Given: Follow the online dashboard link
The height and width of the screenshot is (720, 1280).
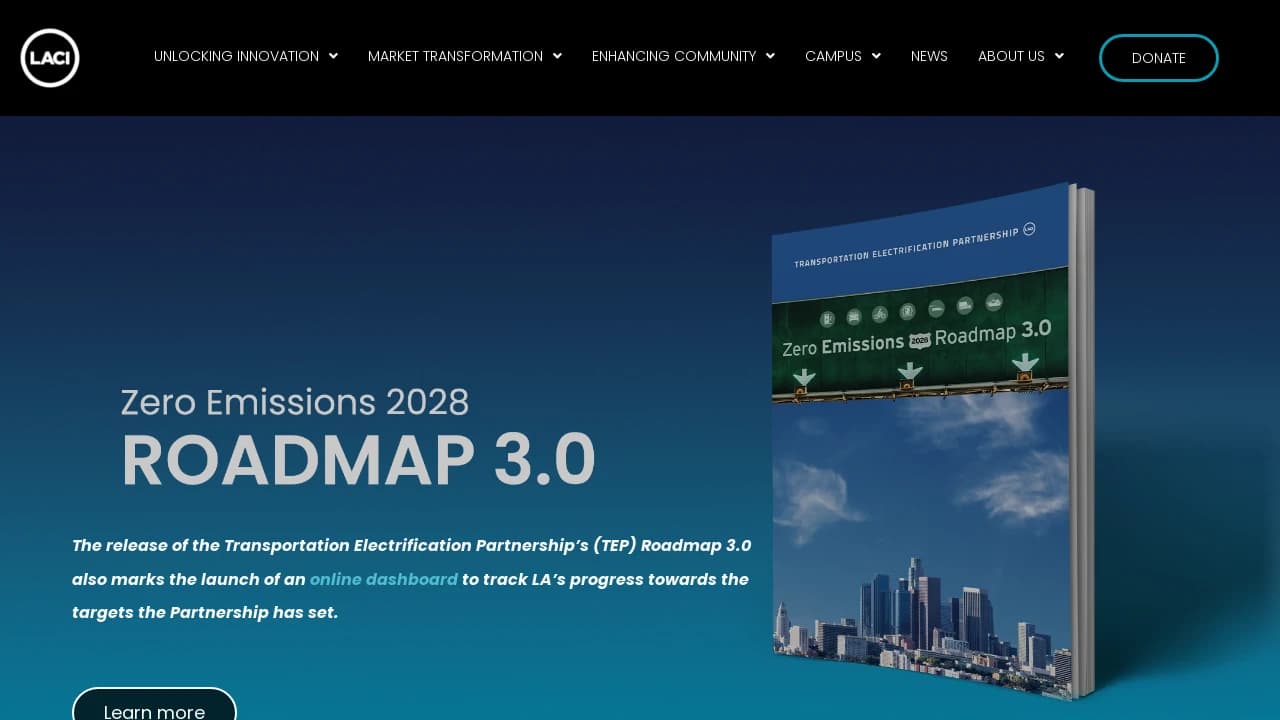Looking at the screenshot, I should [384, 579].
